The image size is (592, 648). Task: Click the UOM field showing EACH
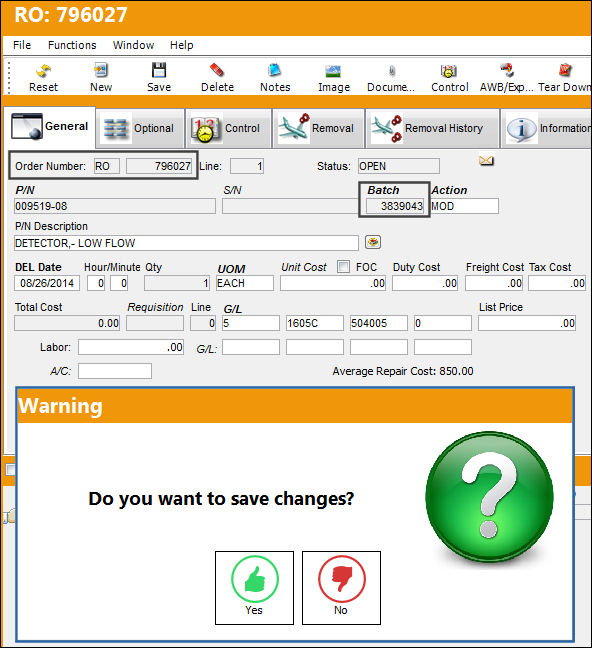(245, 283)
